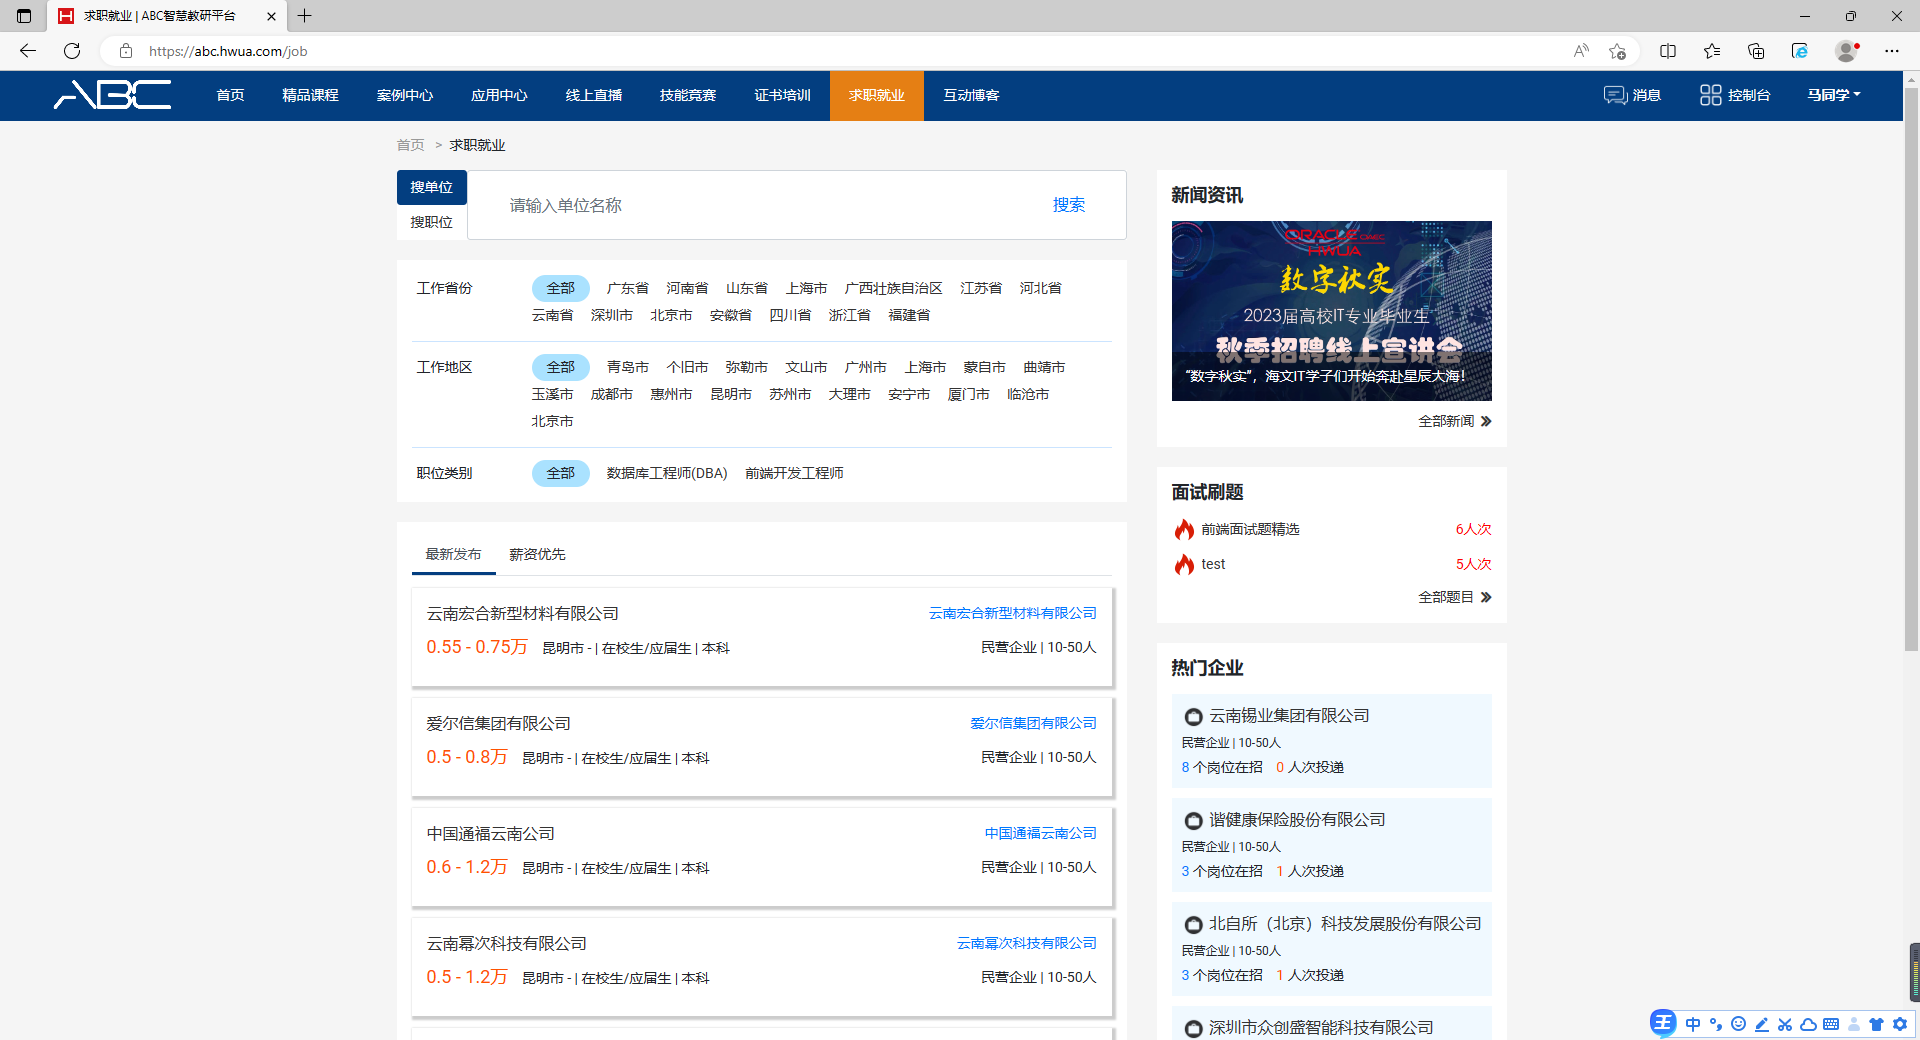Open the IME emoji smiley icon
The image size is (1920, 1040).
click(x=1738, y=1024)
